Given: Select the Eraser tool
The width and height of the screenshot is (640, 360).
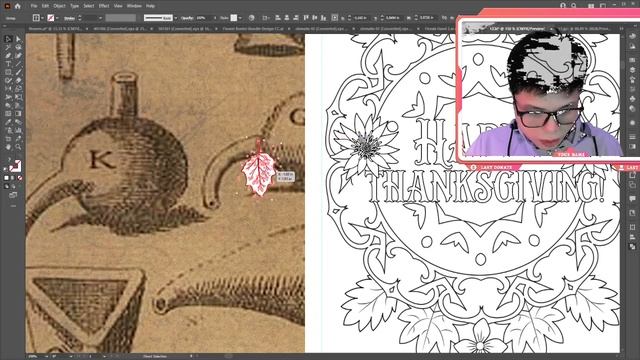Looking at the screenshot, I should [18, 80].
